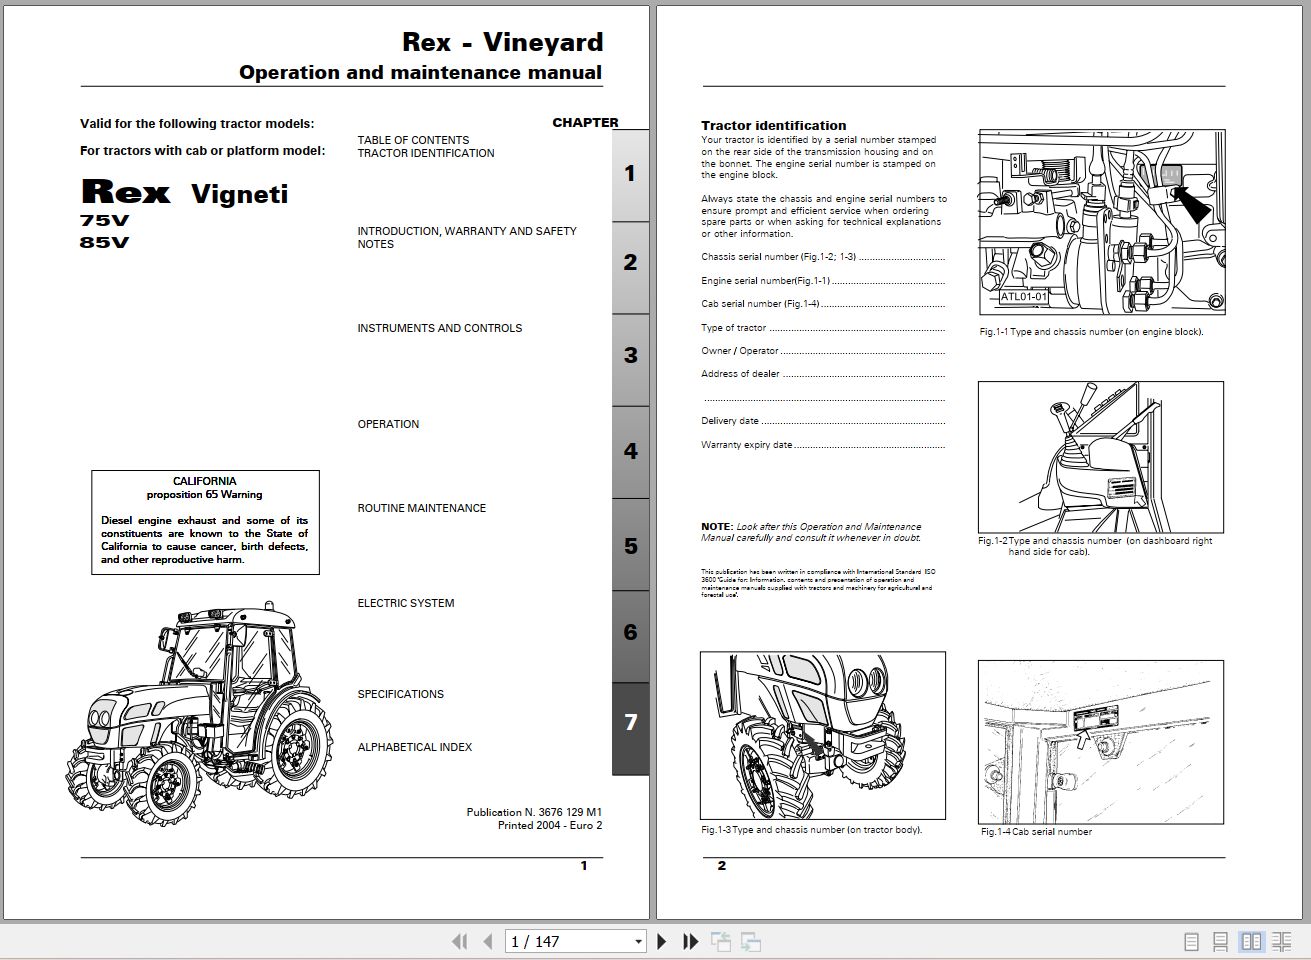Click the Cab serial number line
The height and width of the screenshot is (960, 1311).
(x=823, y=304)
